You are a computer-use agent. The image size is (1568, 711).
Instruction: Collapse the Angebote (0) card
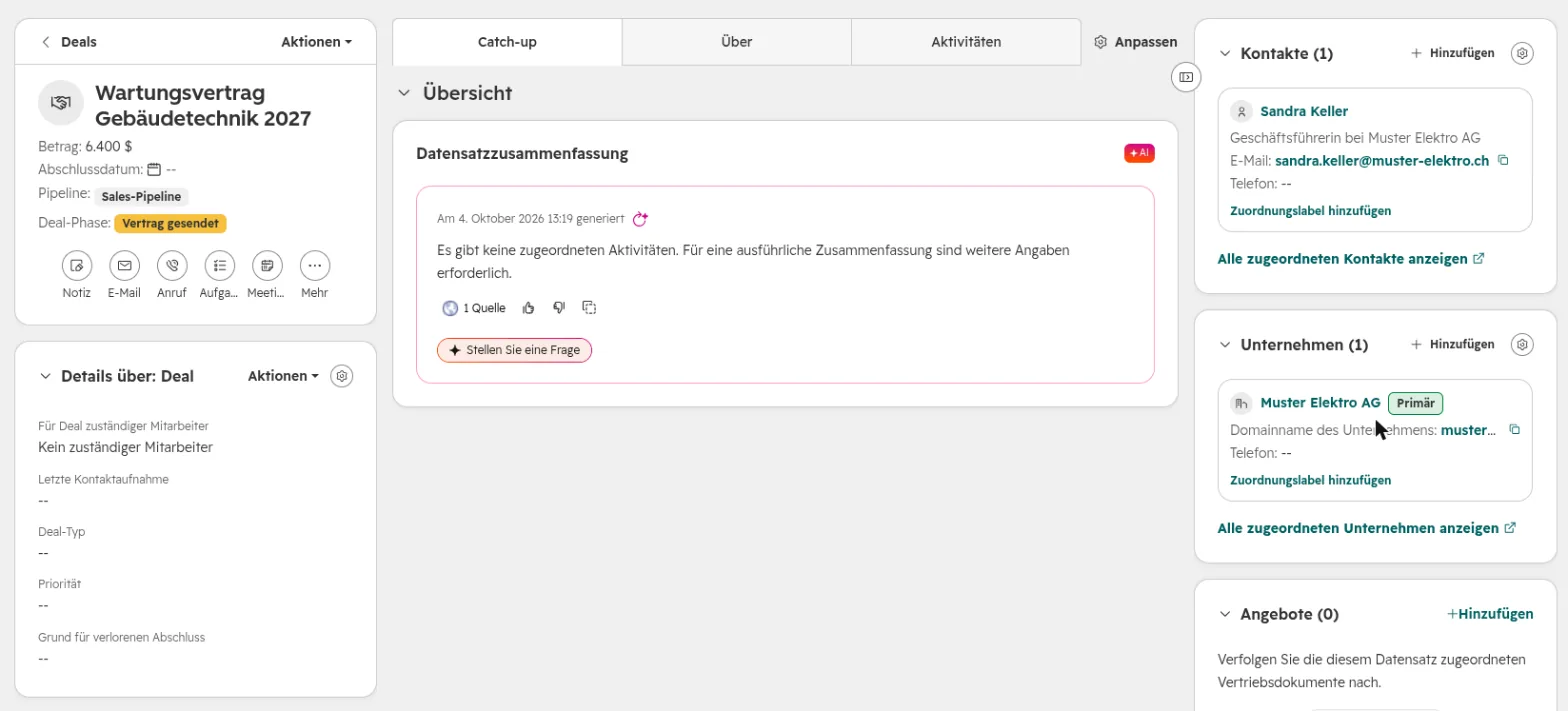point(1225,613)
